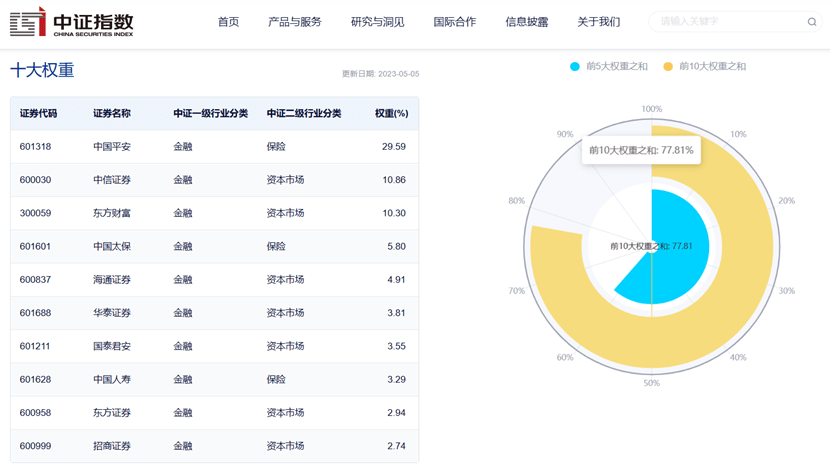Select stock name 海通证券

tap(112, 280)
